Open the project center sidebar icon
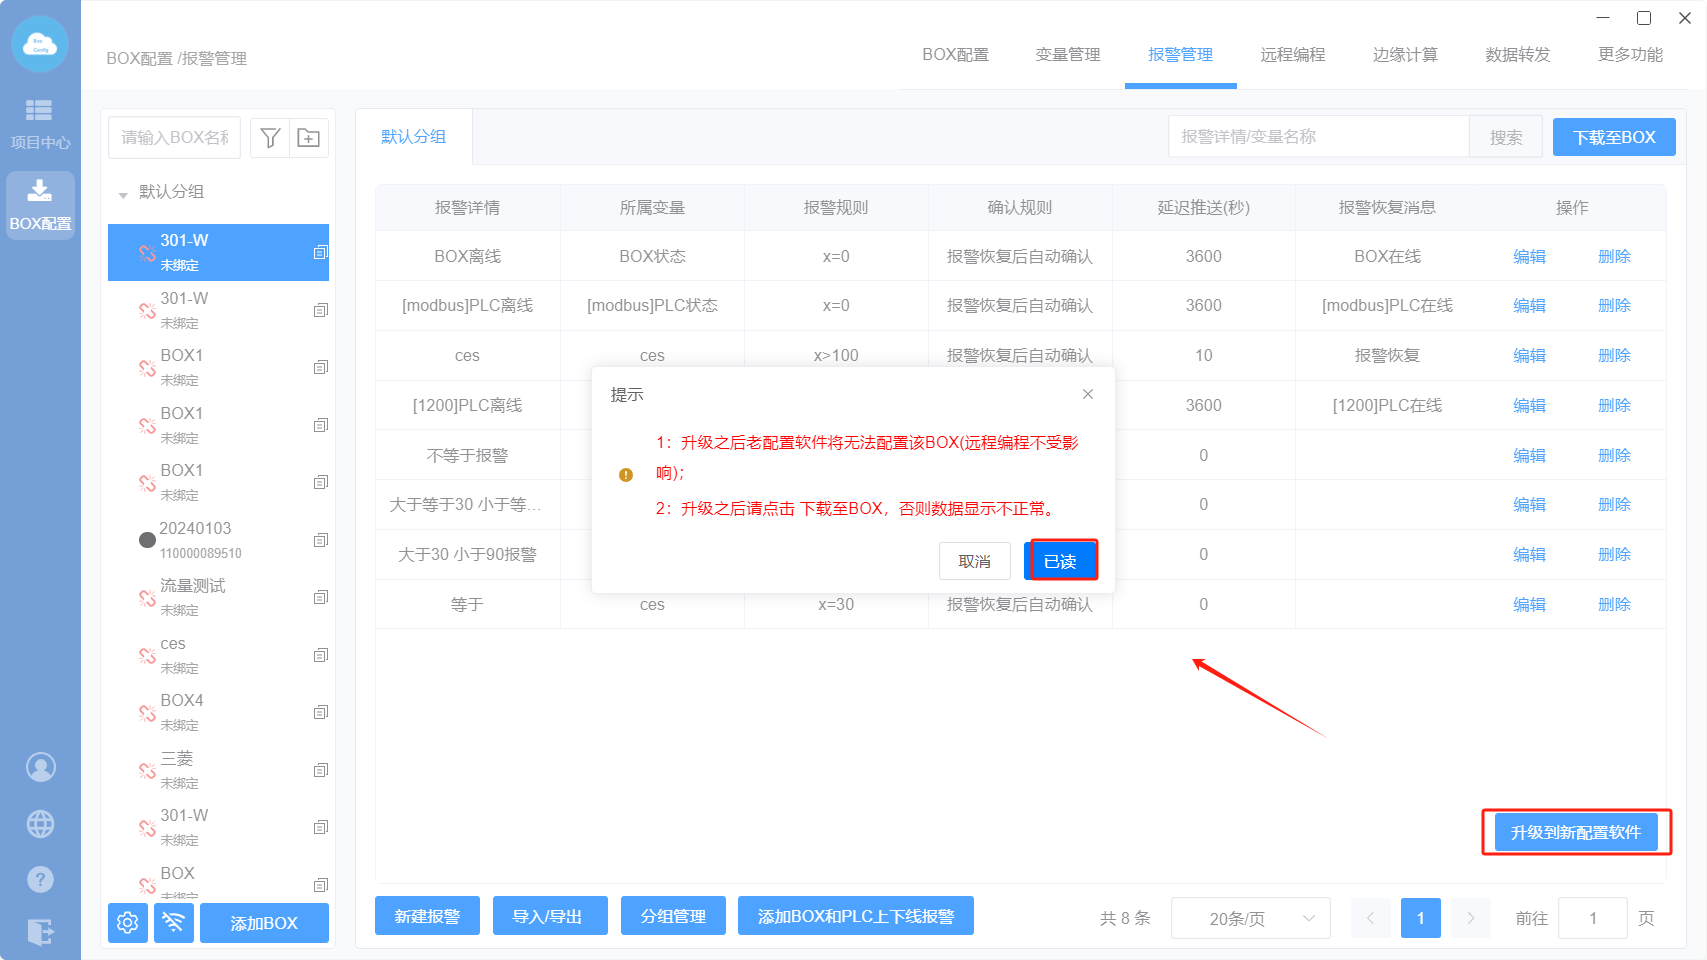 click(40, 123)
